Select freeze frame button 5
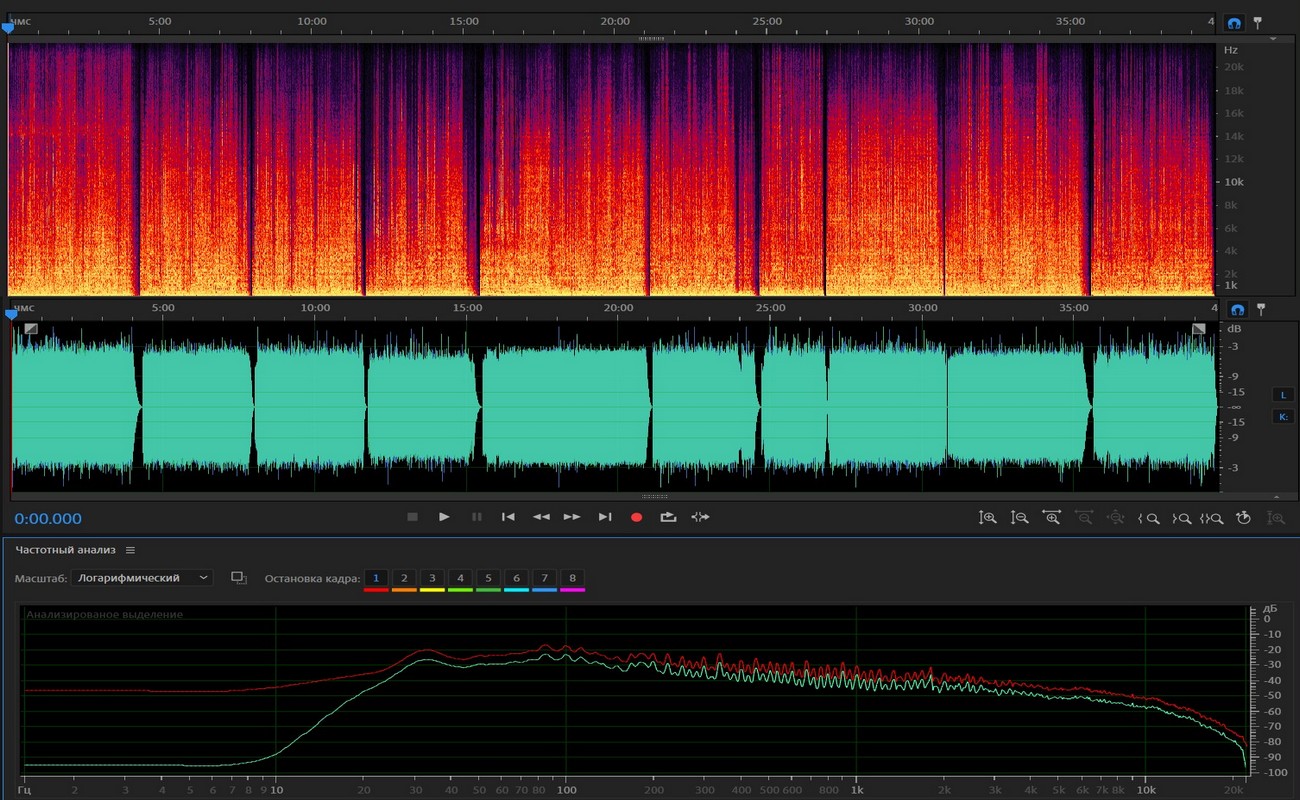This screenshot has width=1300, height=800. (x=488, y=578)
